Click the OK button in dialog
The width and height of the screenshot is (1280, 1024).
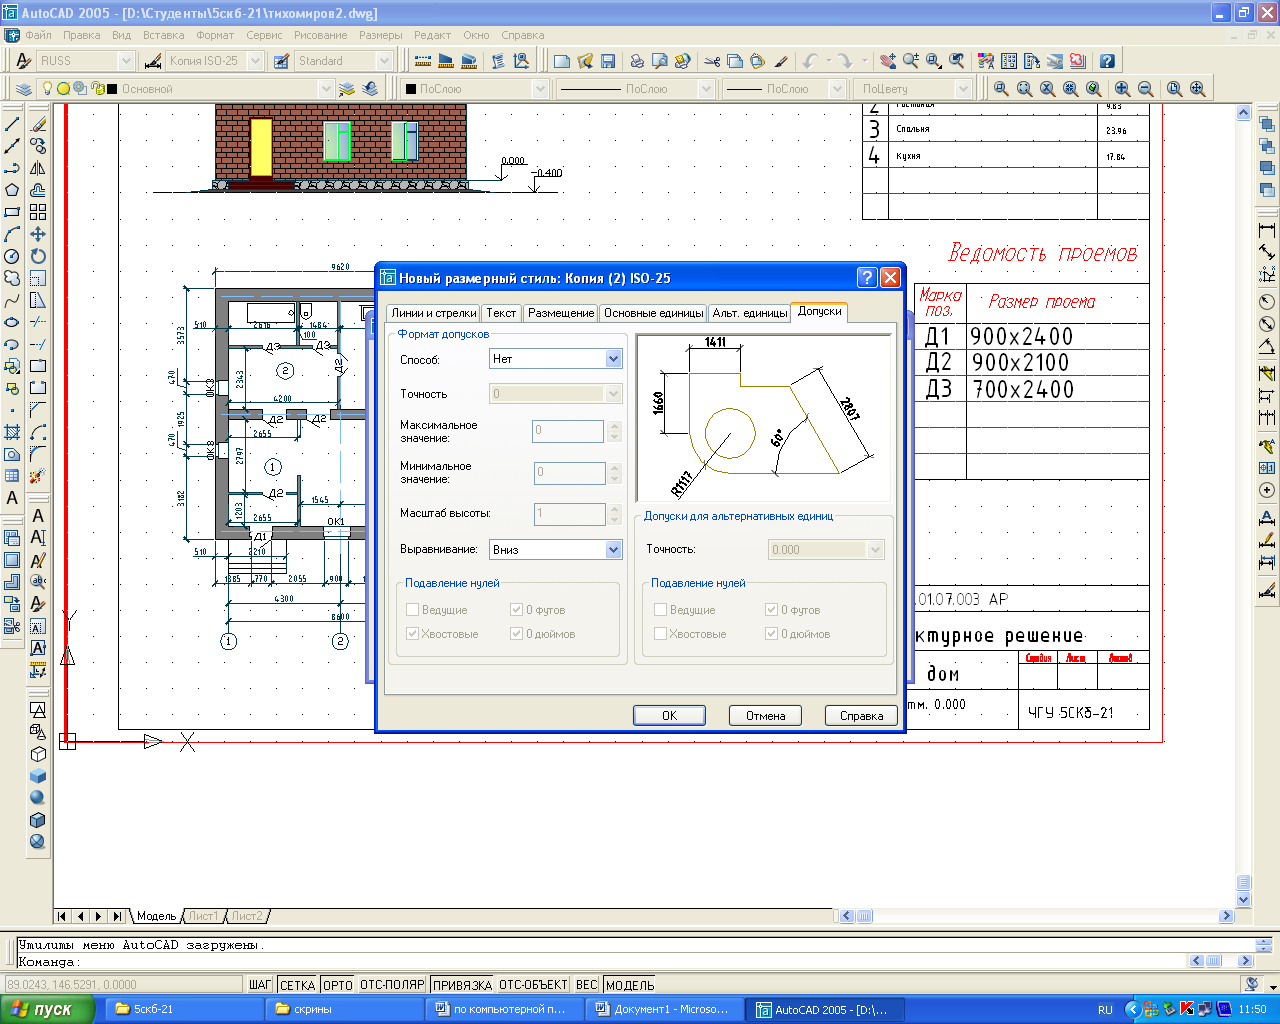[669, 716]
